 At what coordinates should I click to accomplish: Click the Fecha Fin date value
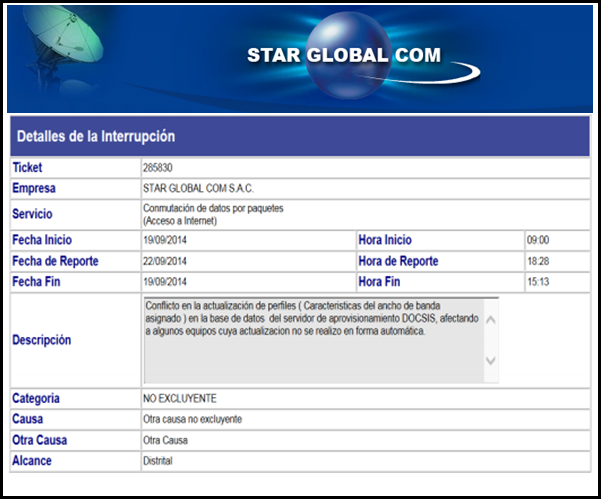[x=165, y=282]
